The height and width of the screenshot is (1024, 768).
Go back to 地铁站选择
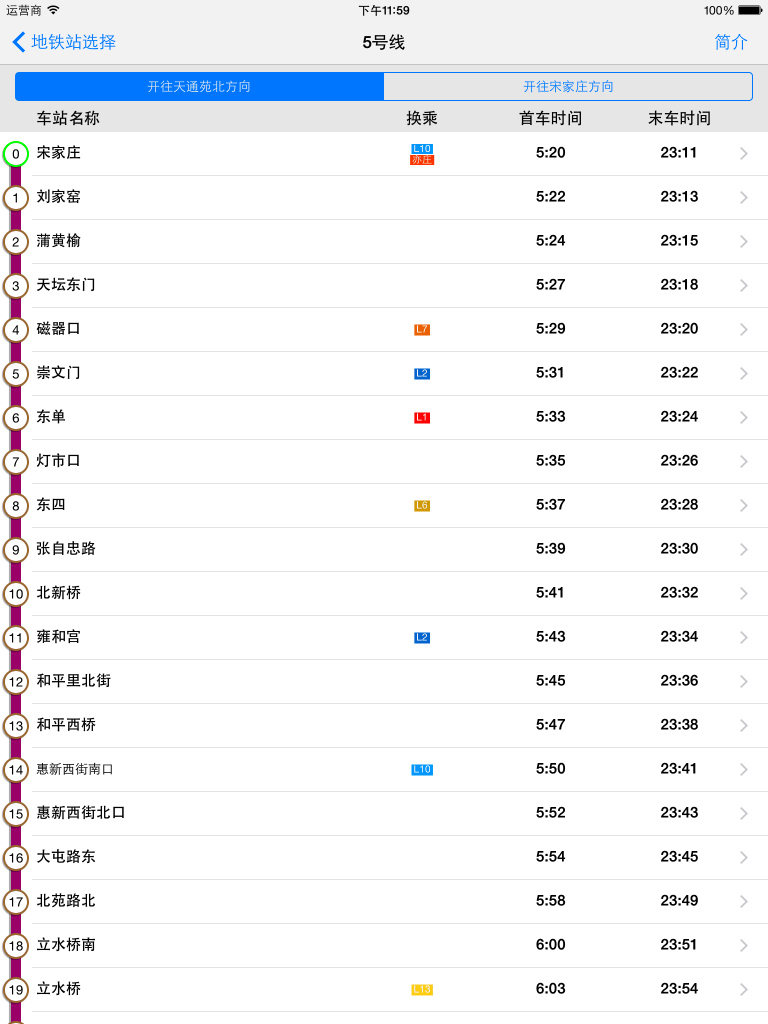point(64,42)
